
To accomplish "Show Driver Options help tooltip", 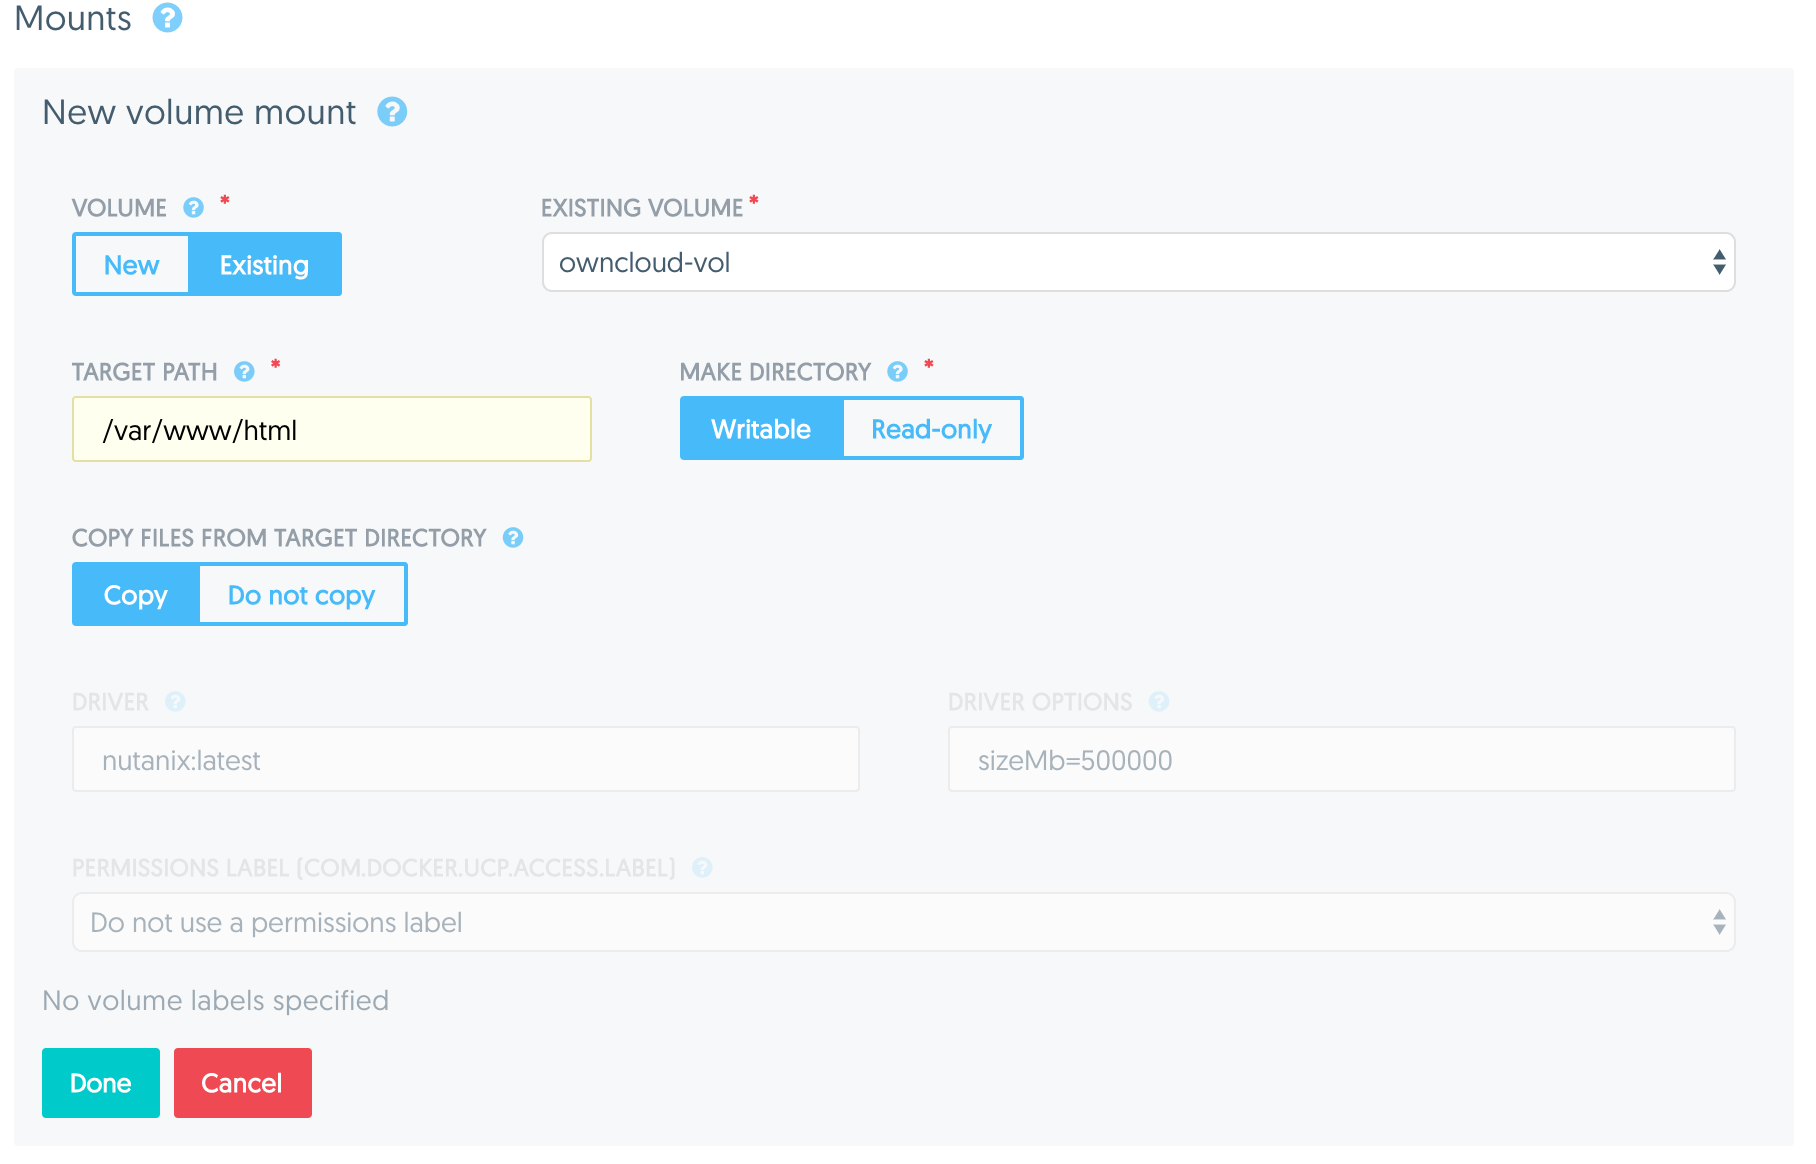I will (x=1159, y=702).
